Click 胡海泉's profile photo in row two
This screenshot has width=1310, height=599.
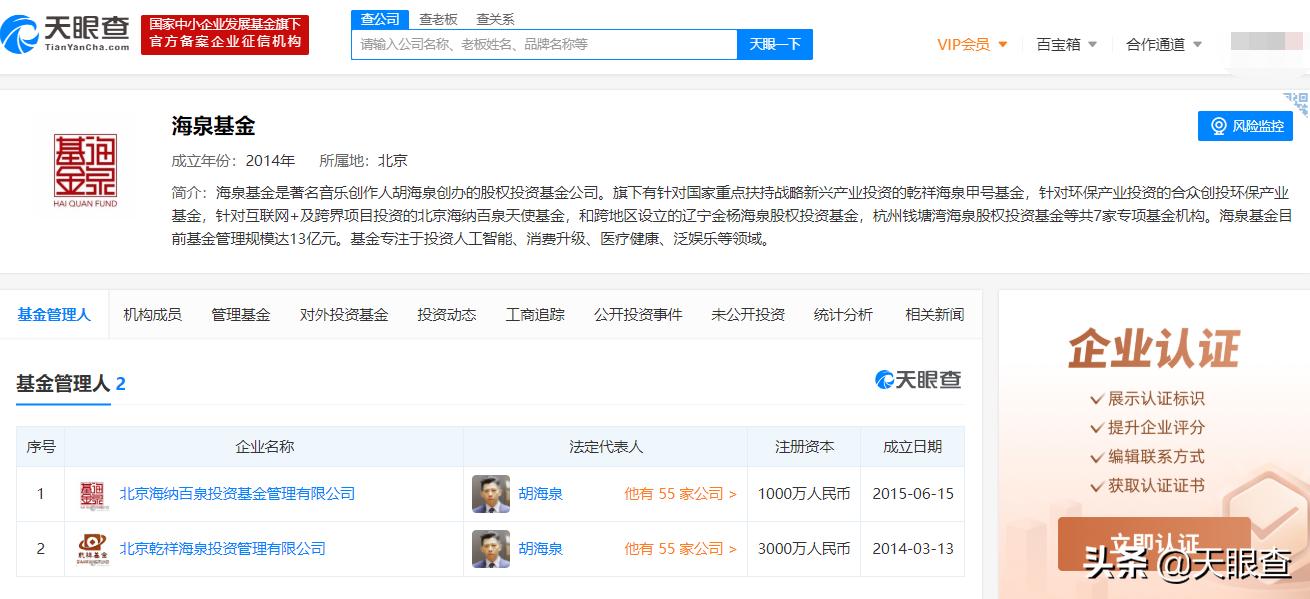coord(489,548)
